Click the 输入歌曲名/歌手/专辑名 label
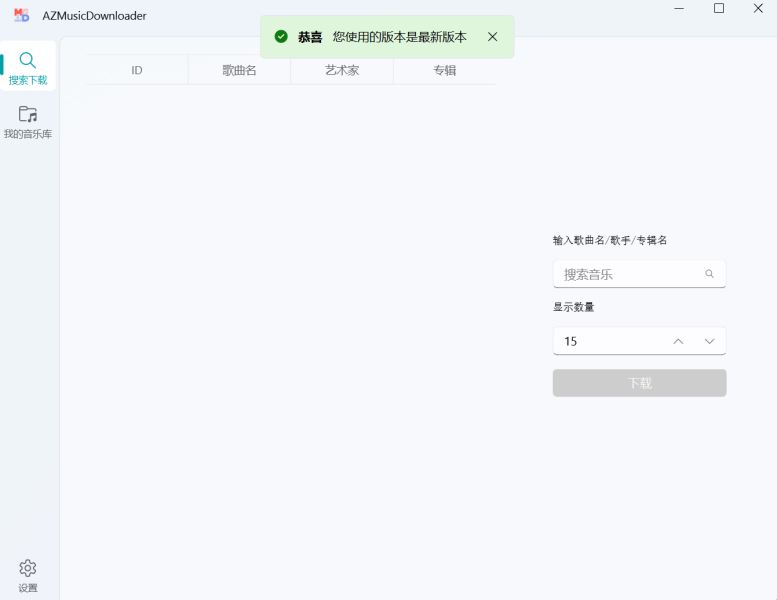This screenshot has width=777, height=600. click(610, 240)
